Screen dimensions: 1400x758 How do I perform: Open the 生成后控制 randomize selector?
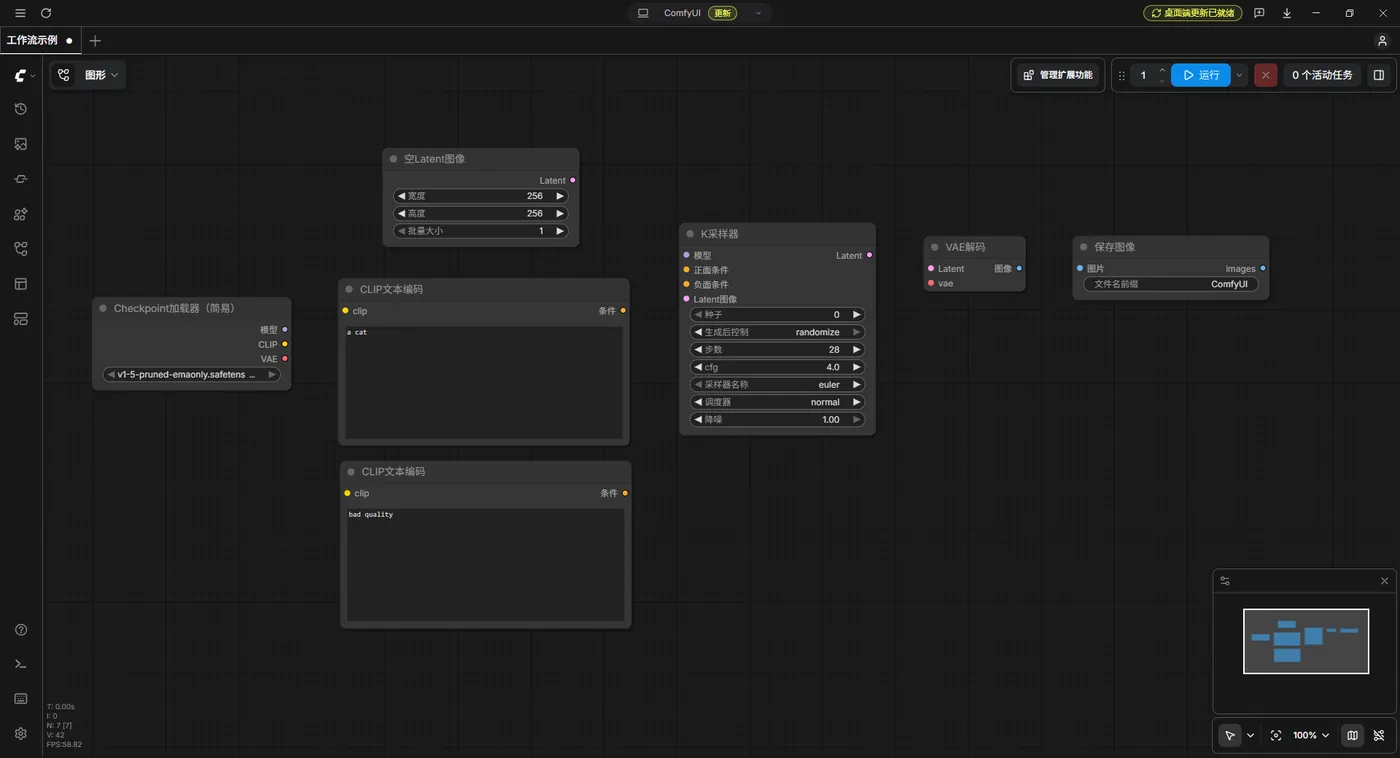(x=778, y=332)
